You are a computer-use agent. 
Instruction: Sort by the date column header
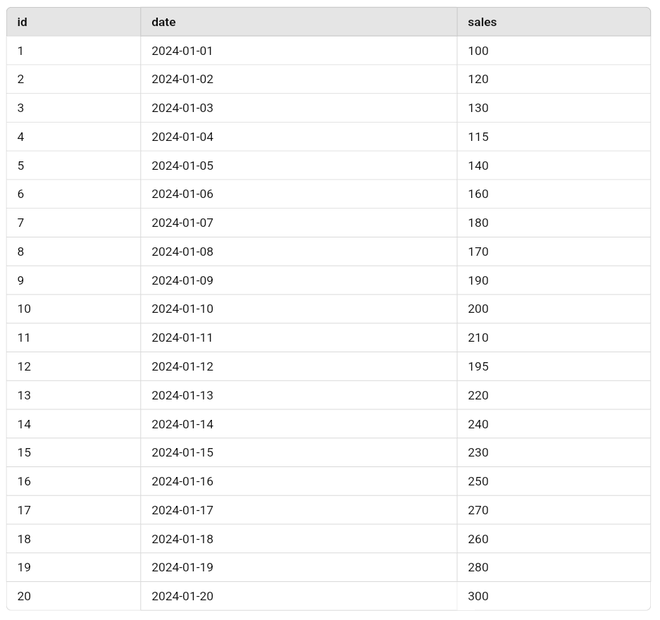click(164, 22)
